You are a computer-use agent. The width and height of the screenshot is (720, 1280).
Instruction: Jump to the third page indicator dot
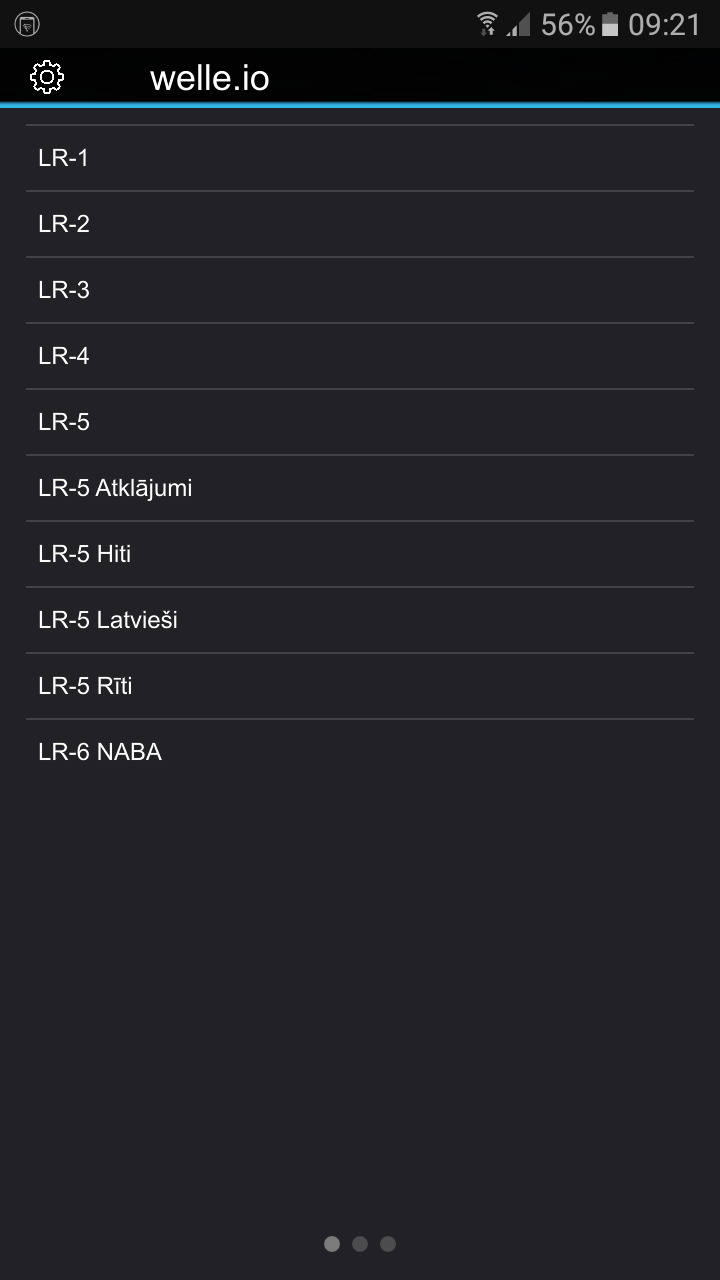point(388,1244)
